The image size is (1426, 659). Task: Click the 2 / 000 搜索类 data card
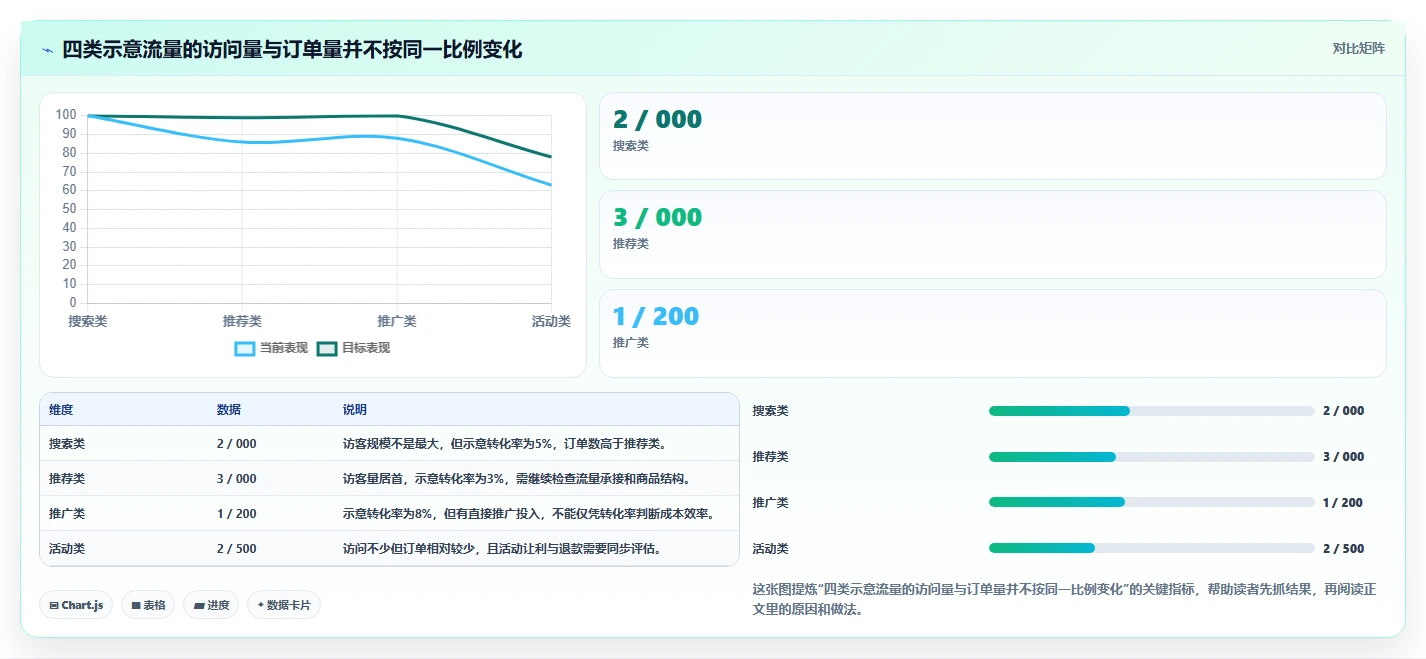(992, 136)
